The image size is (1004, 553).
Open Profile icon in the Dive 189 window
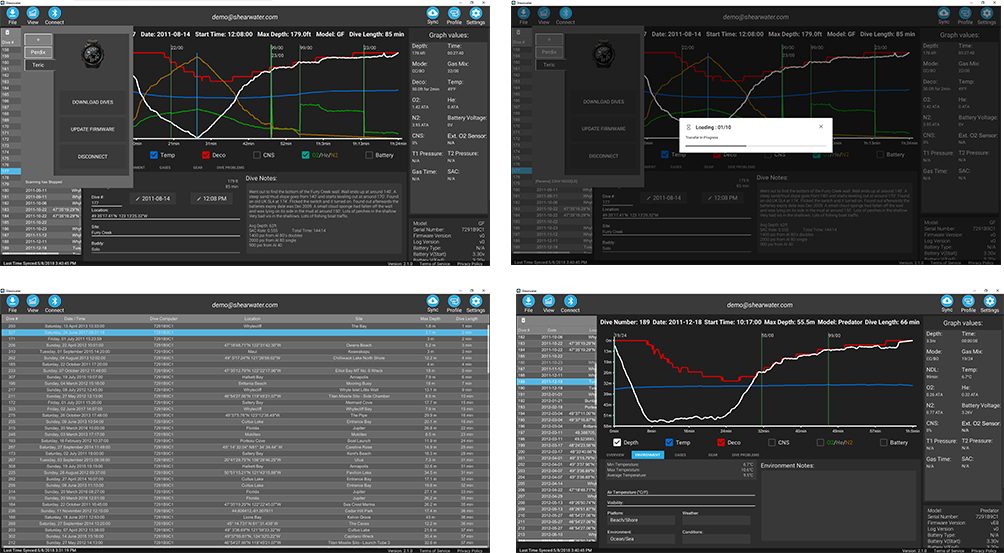(x=969, y=301)
